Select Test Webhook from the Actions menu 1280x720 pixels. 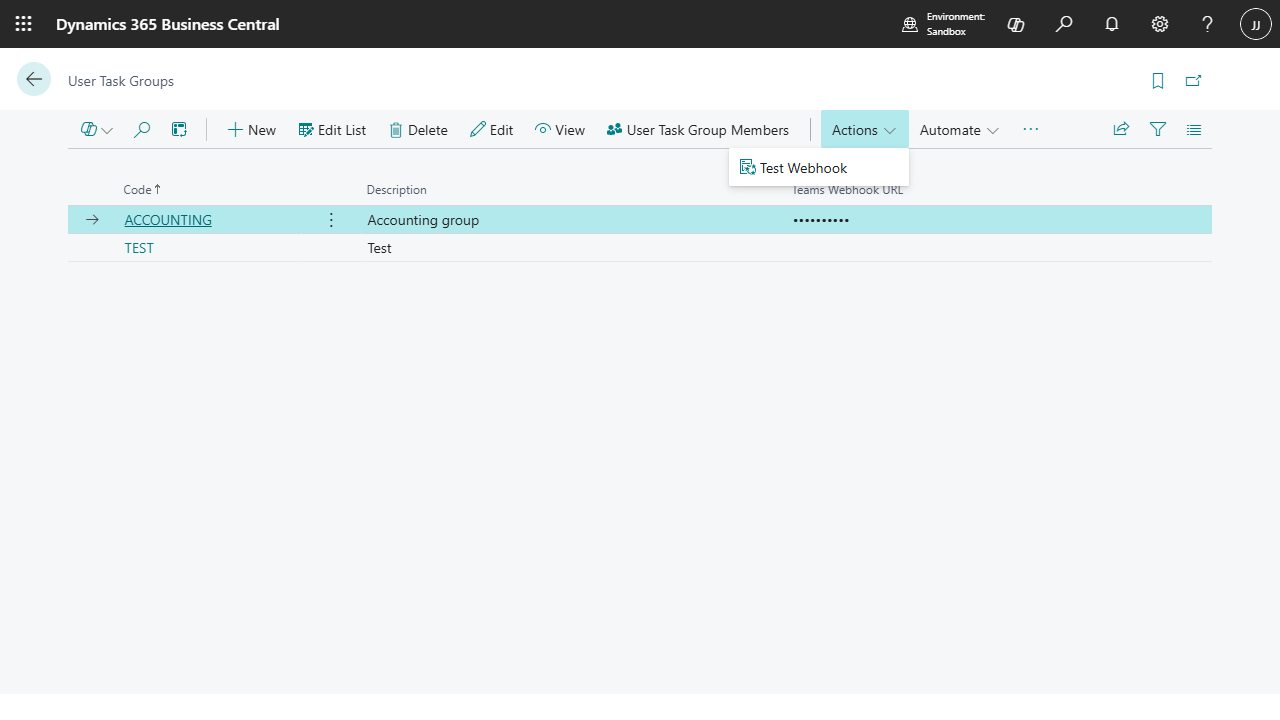(x=803, y=167)
